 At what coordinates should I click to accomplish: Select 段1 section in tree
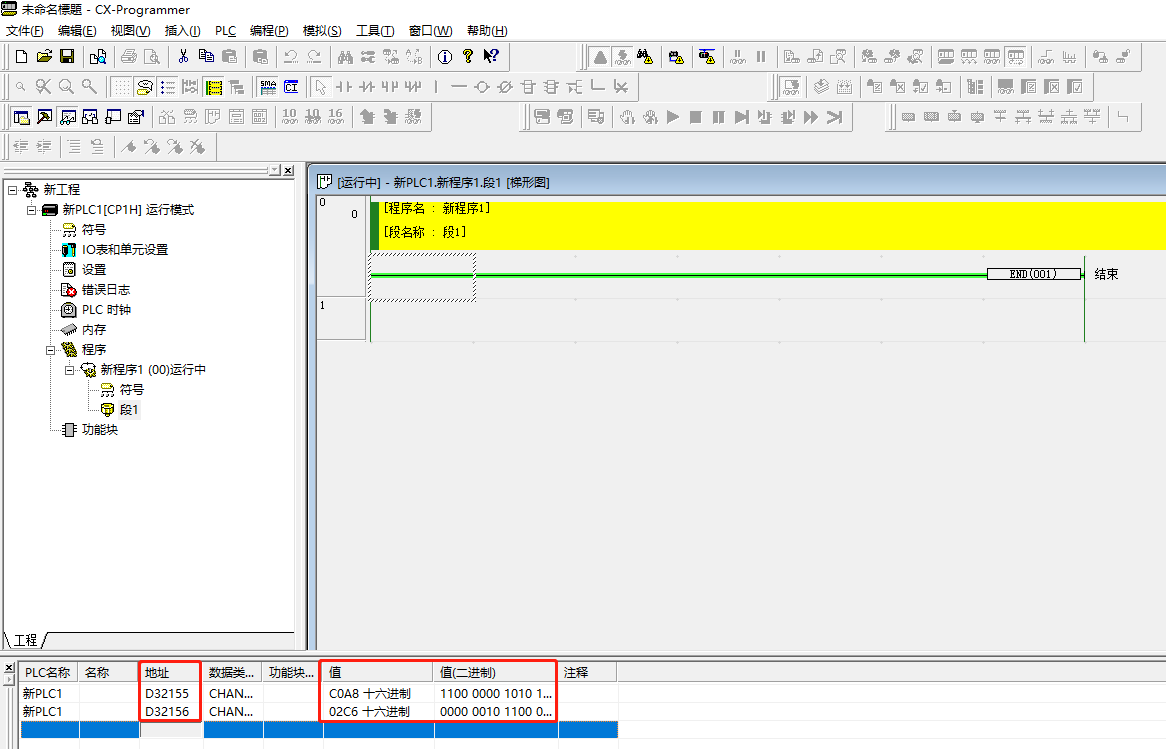coord(129,410)
